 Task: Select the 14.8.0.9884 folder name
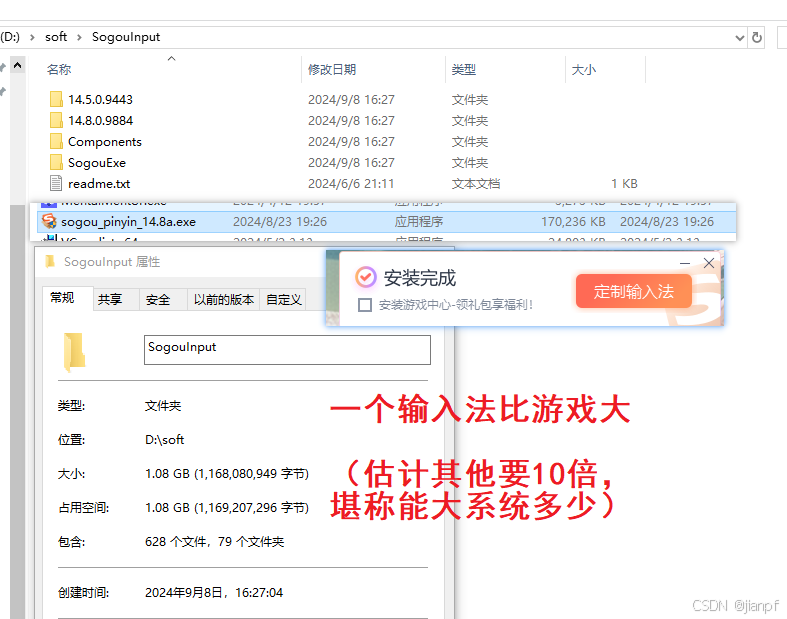click(100, 120)
